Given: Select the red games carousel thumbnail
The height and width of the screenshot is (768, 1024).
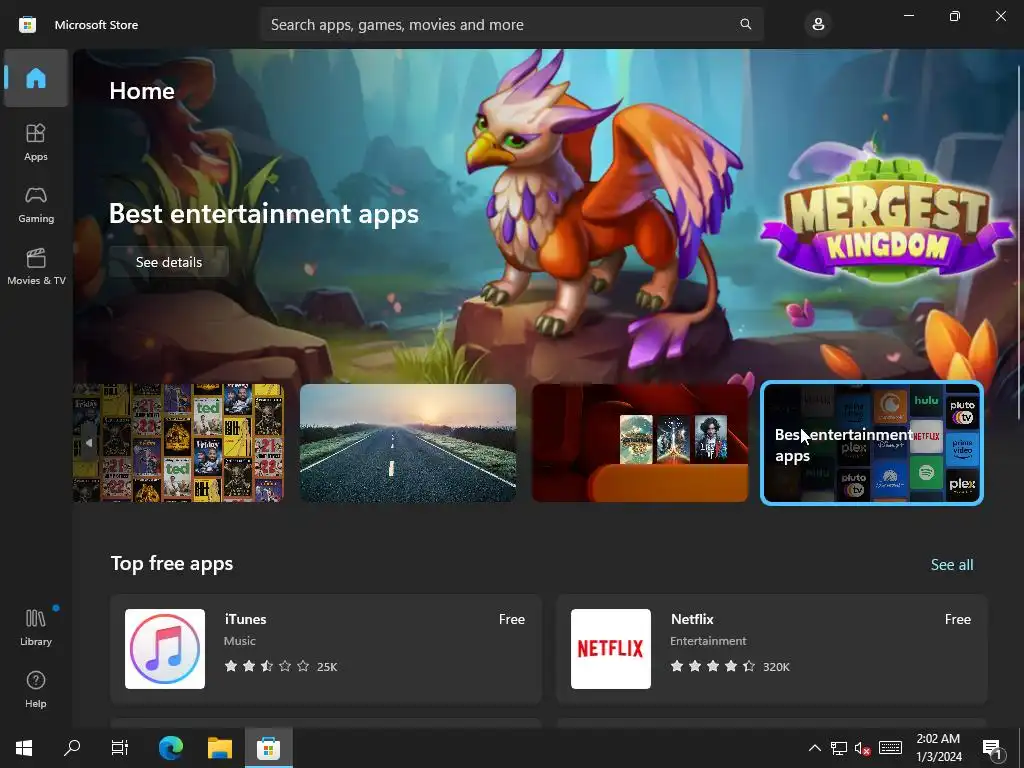Looking at the screenshot, I should (640, 443).
